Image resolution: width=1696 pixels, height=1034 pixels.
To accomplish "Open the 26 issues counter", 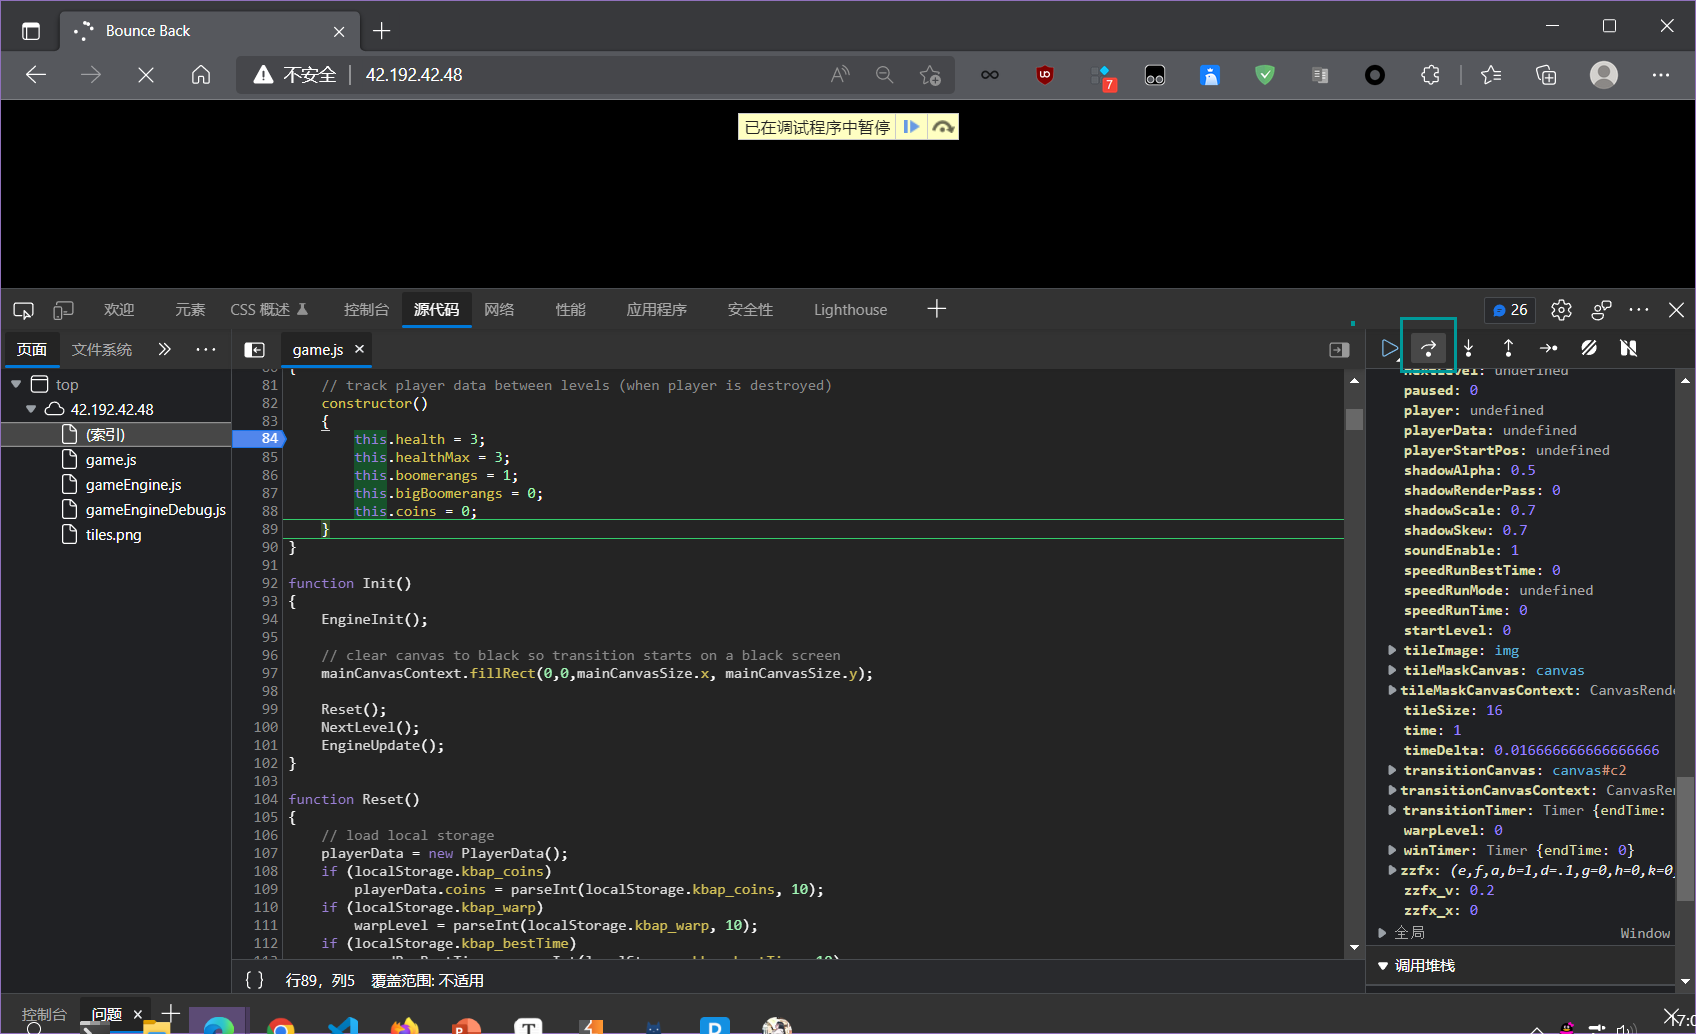I will [x=1510, y=310].
